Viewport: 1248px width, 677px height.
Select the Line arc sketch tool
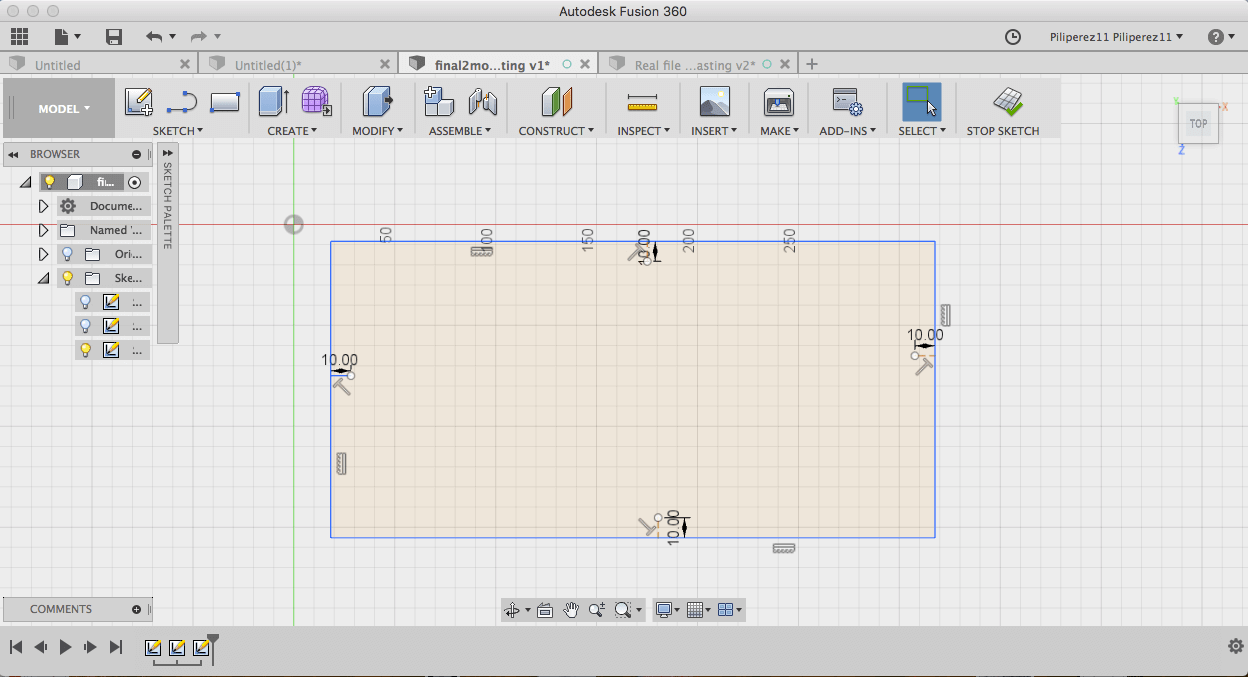tap(182, 102)
